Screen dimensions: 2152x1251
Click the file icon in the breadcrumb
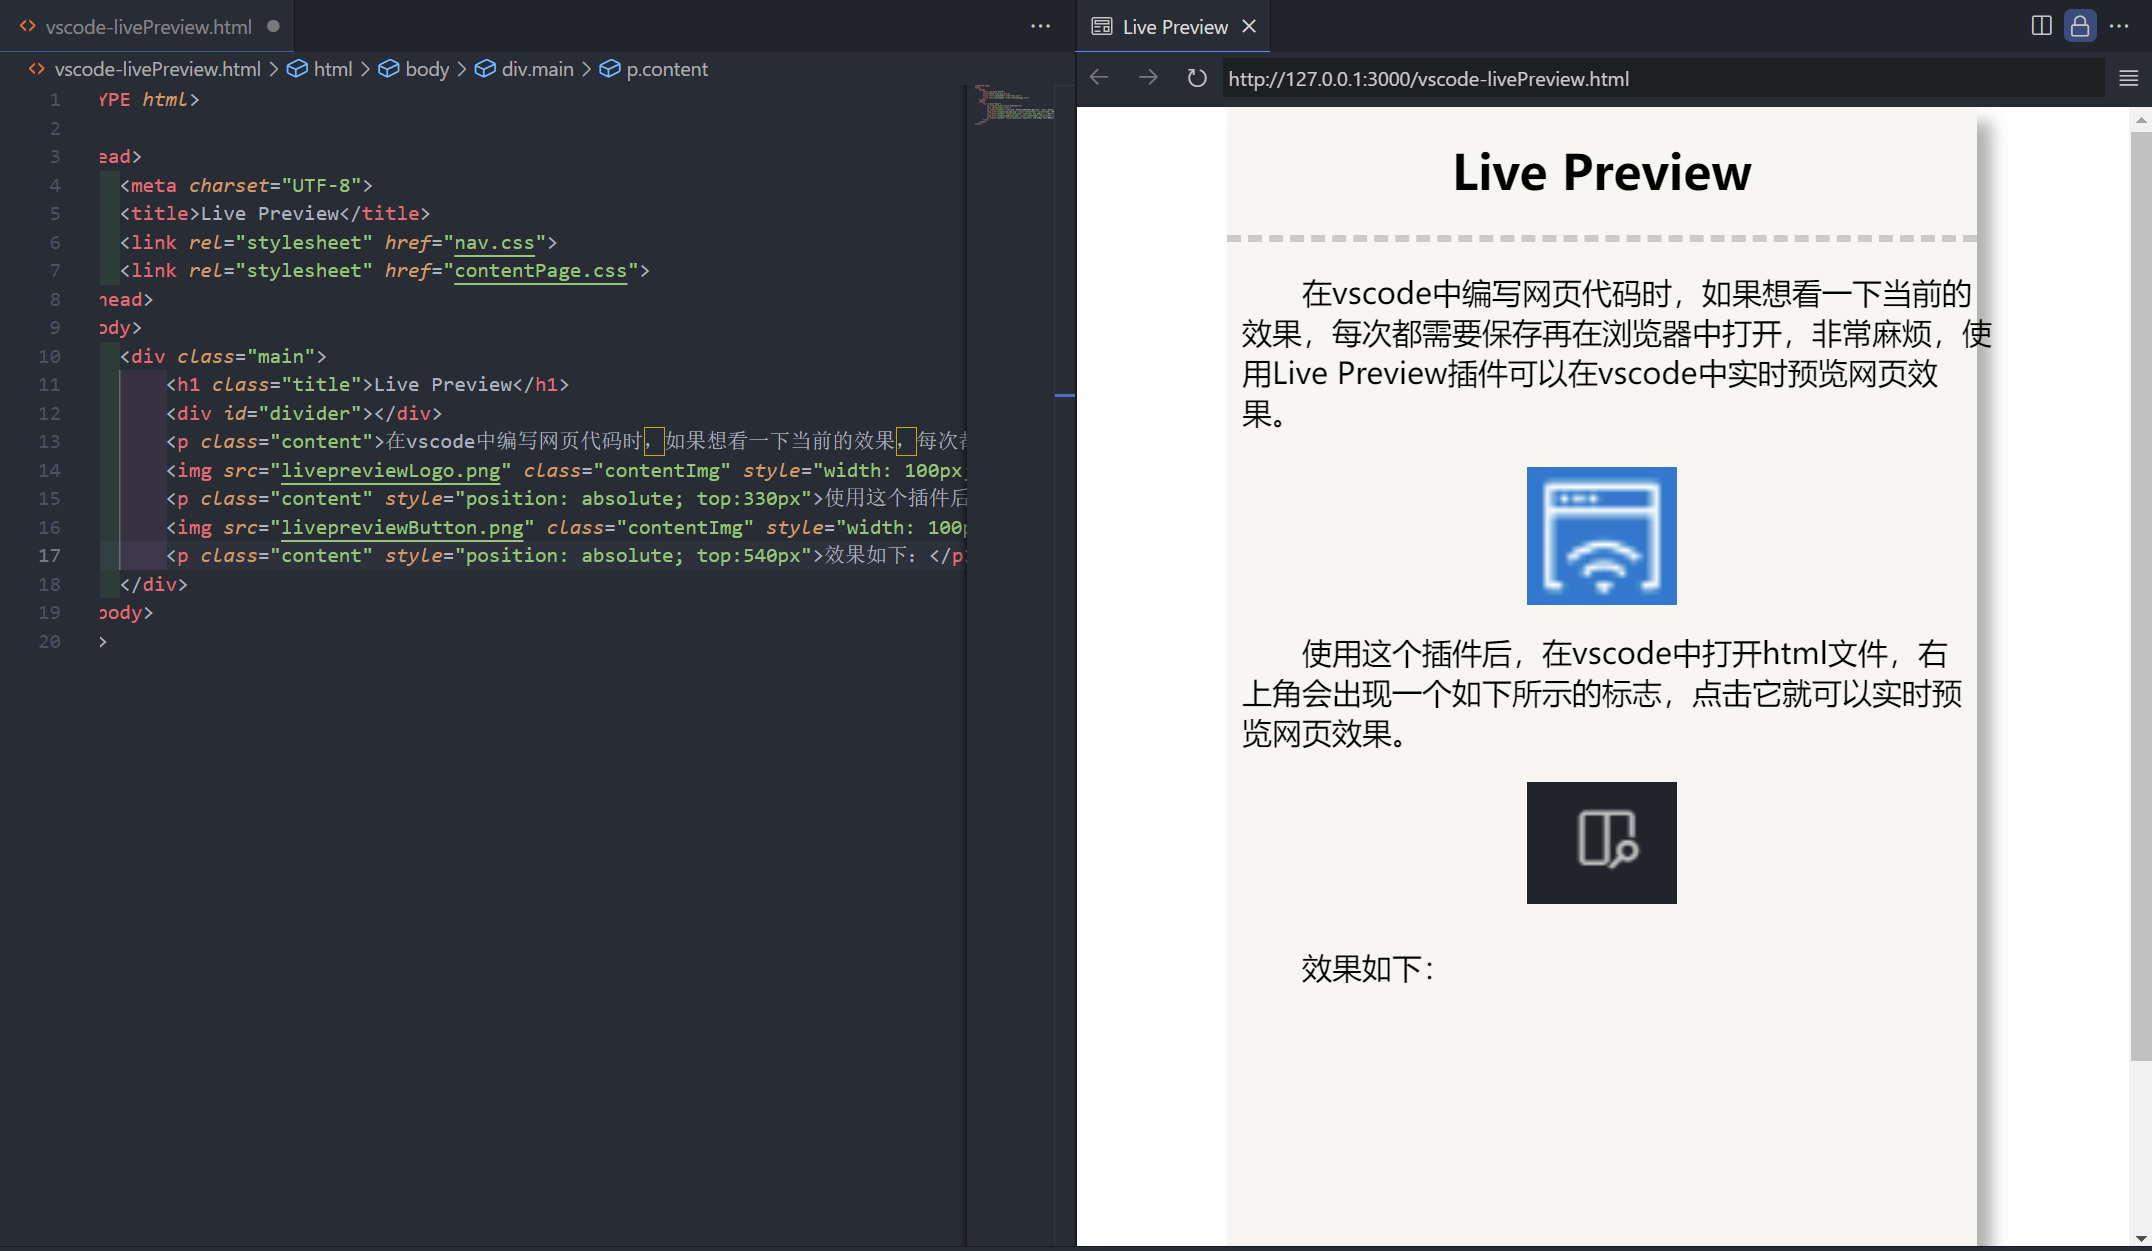[37, 69]
